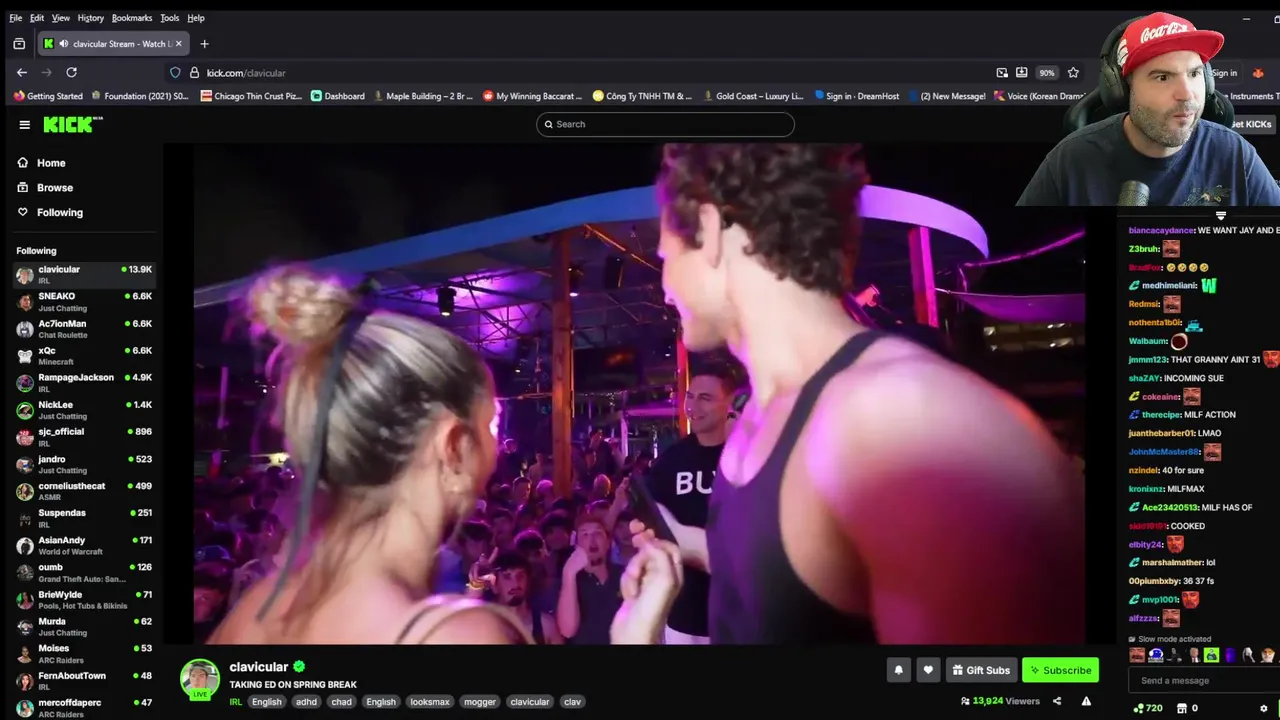This screenshot has height=720, width=1280.
Task: Open the sjc_official channel in Following list
Action: (84, 437)
